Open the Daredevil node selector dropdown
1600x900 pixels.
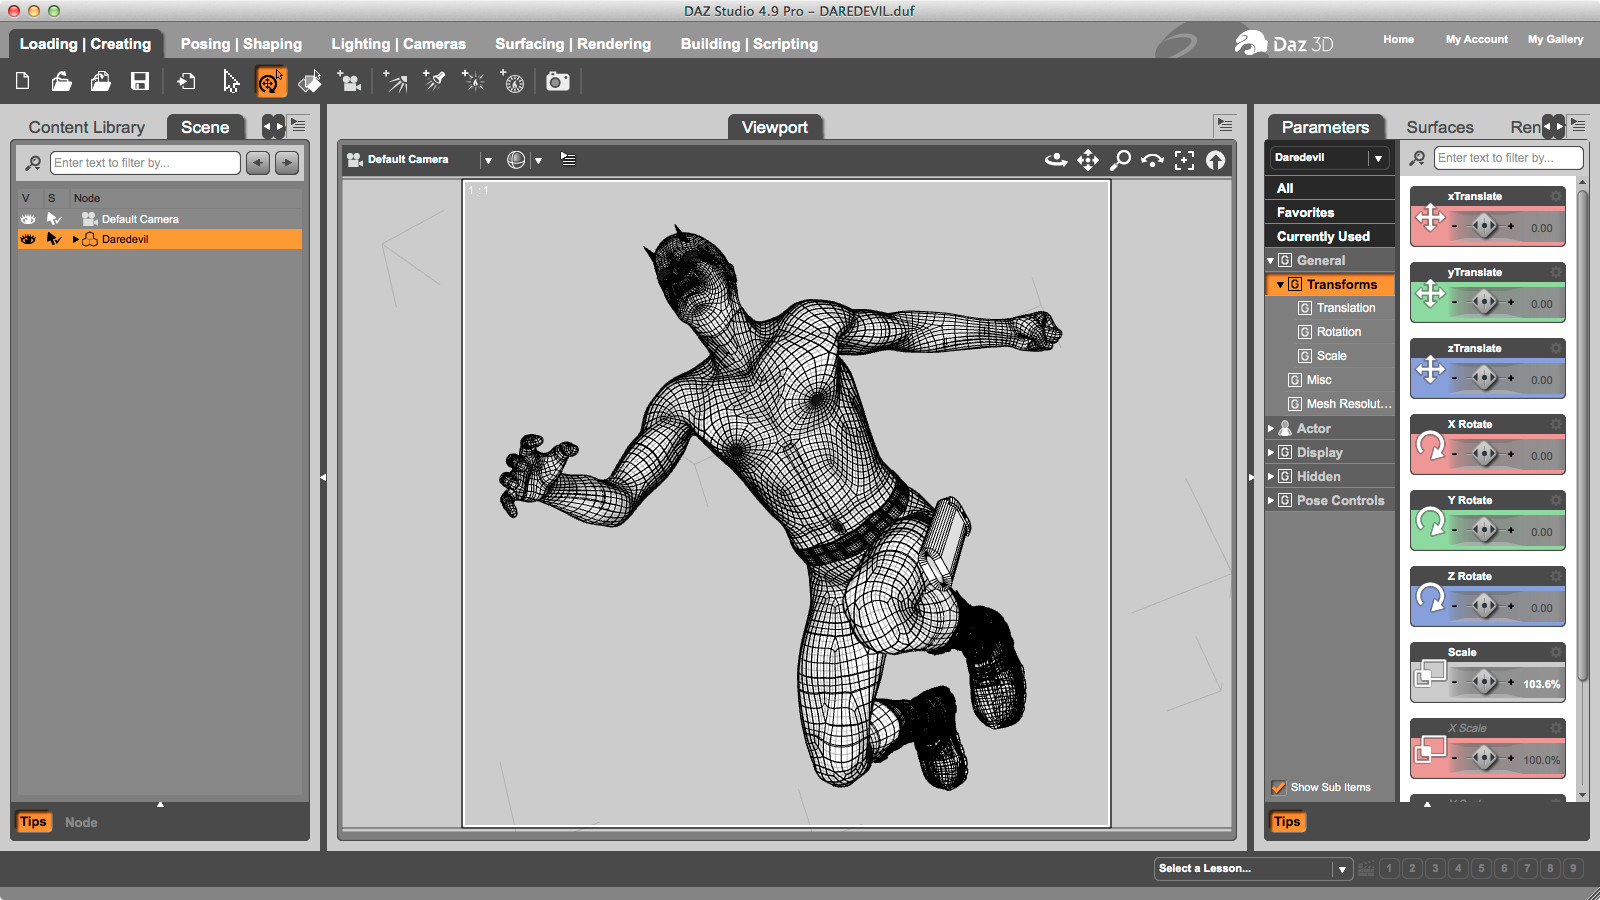[1378, 158]
